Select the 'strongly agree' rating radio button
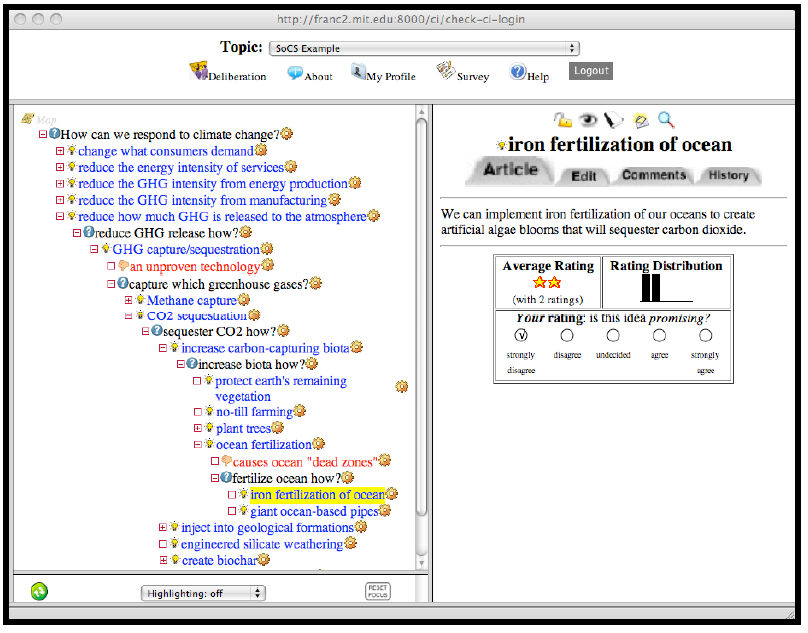 pyautogui.click(x=705, y=336)
